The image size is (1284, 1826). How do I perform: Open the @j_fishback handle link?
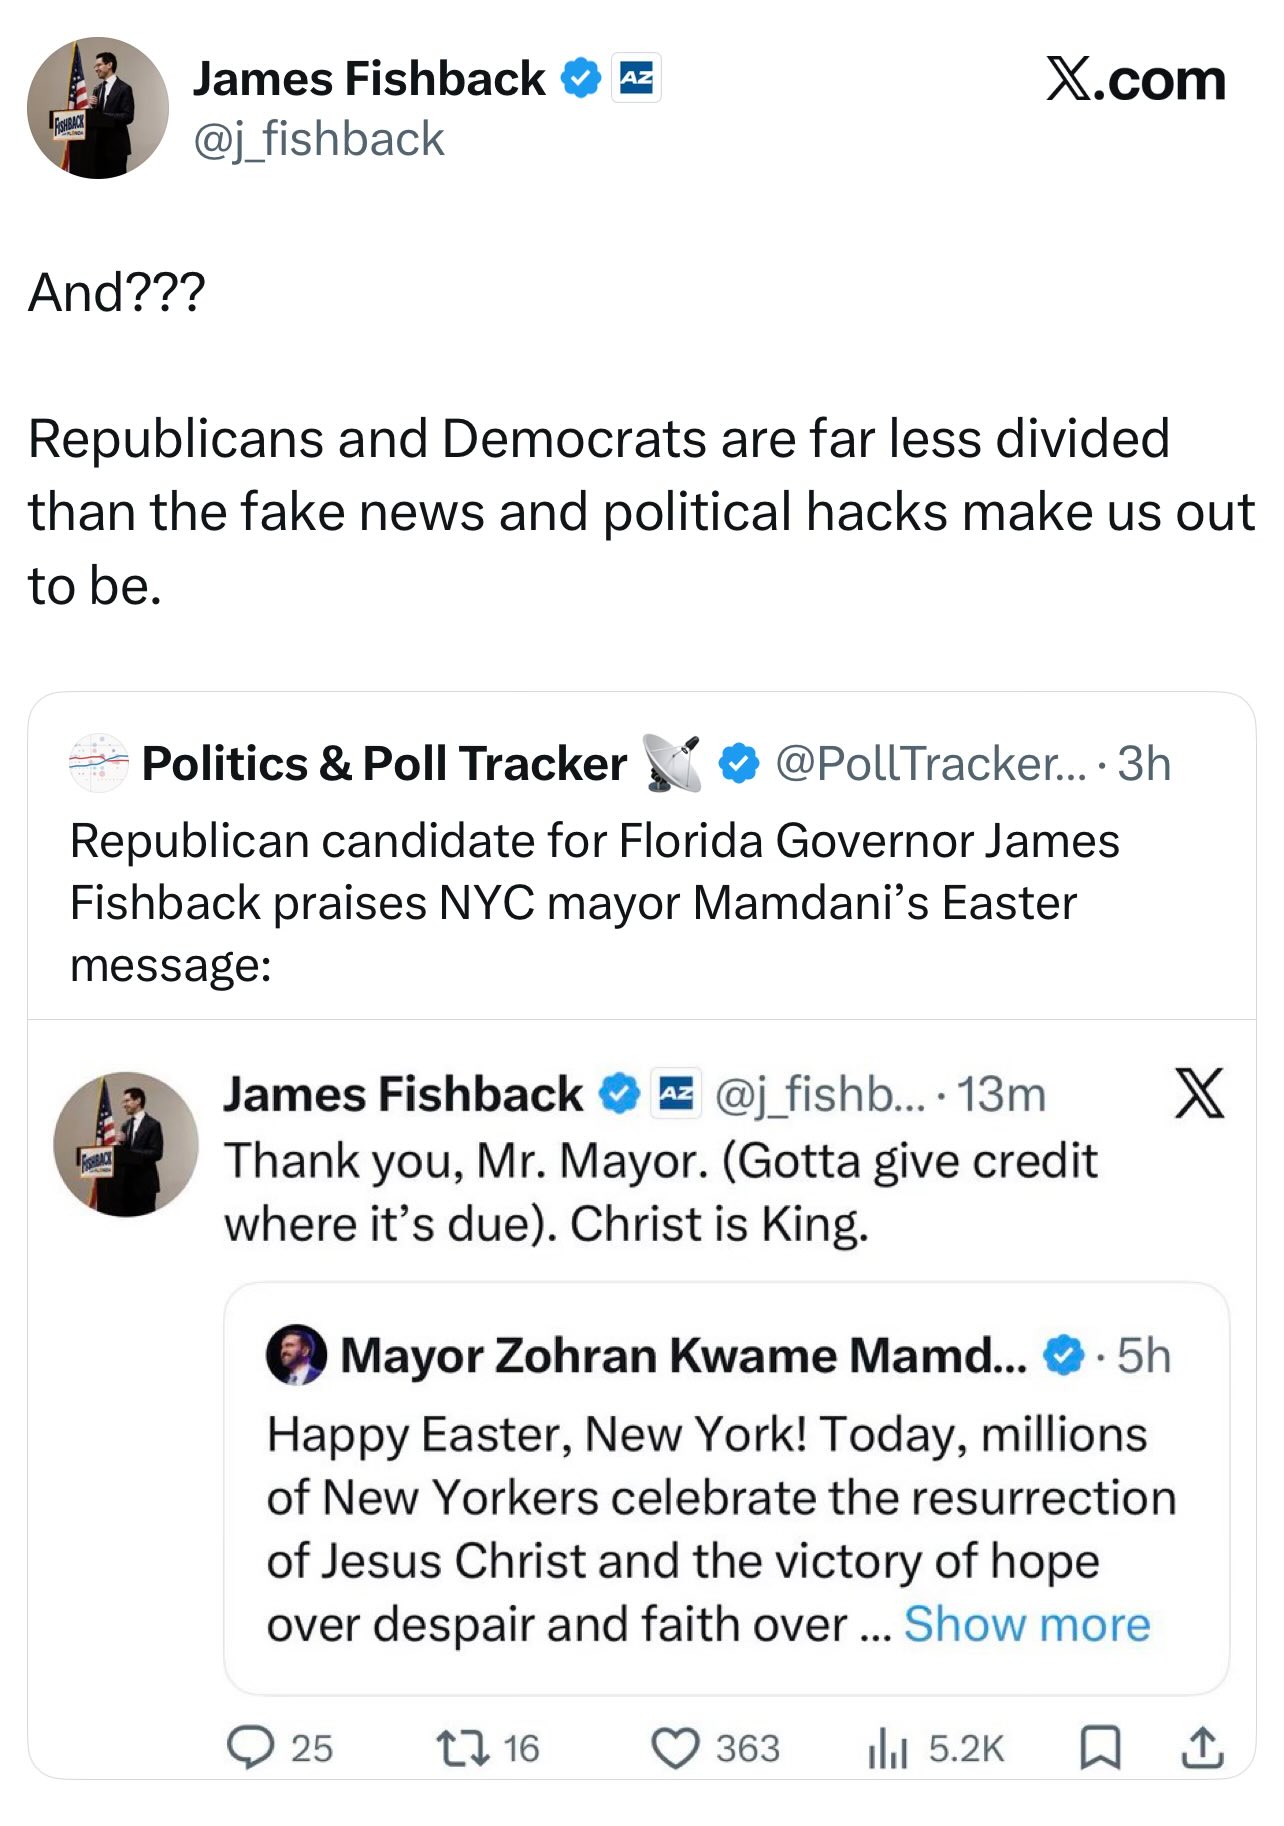318,139
